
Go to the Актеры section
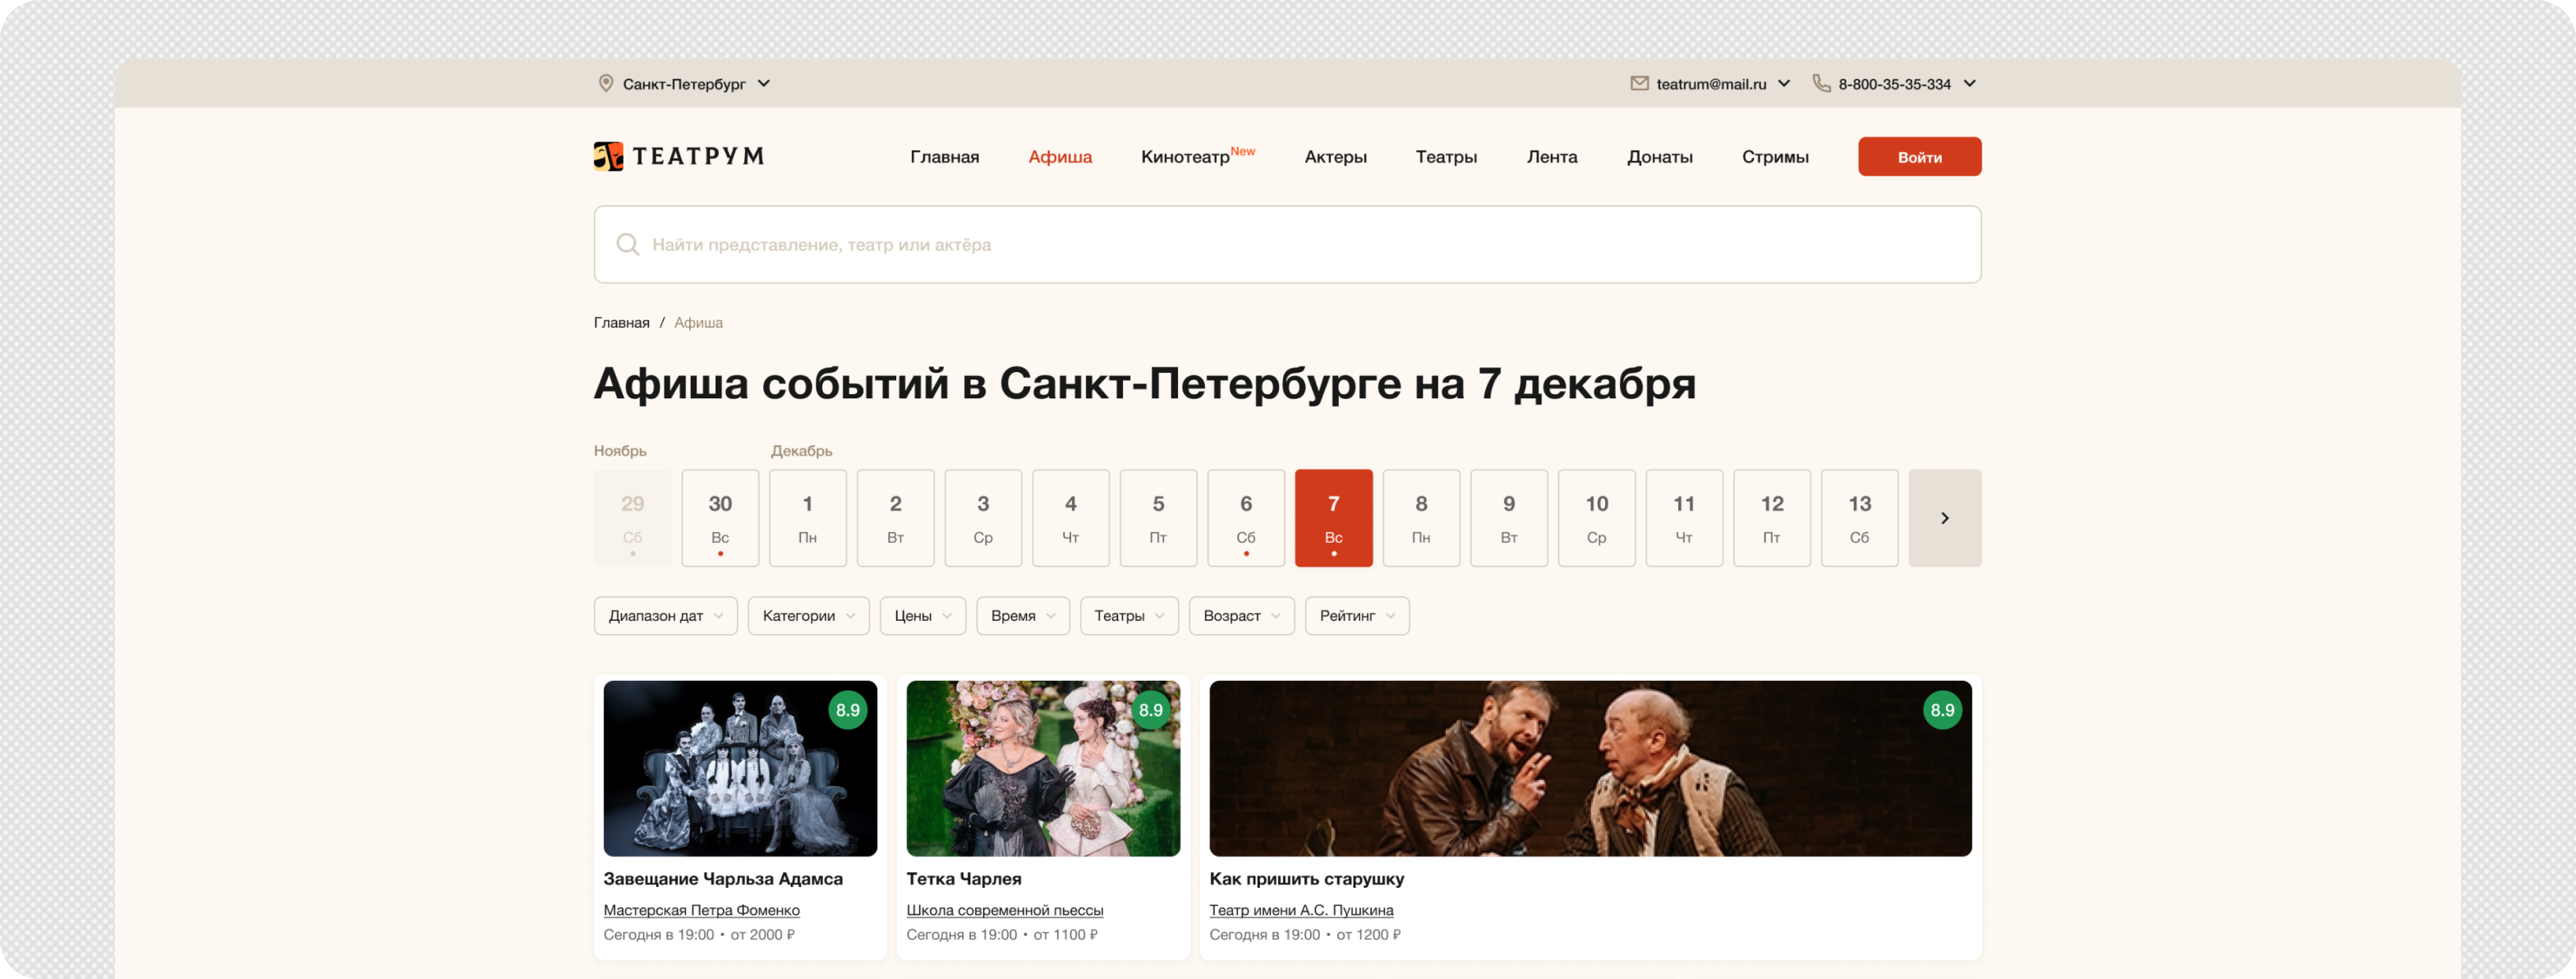pos(1335,157)
